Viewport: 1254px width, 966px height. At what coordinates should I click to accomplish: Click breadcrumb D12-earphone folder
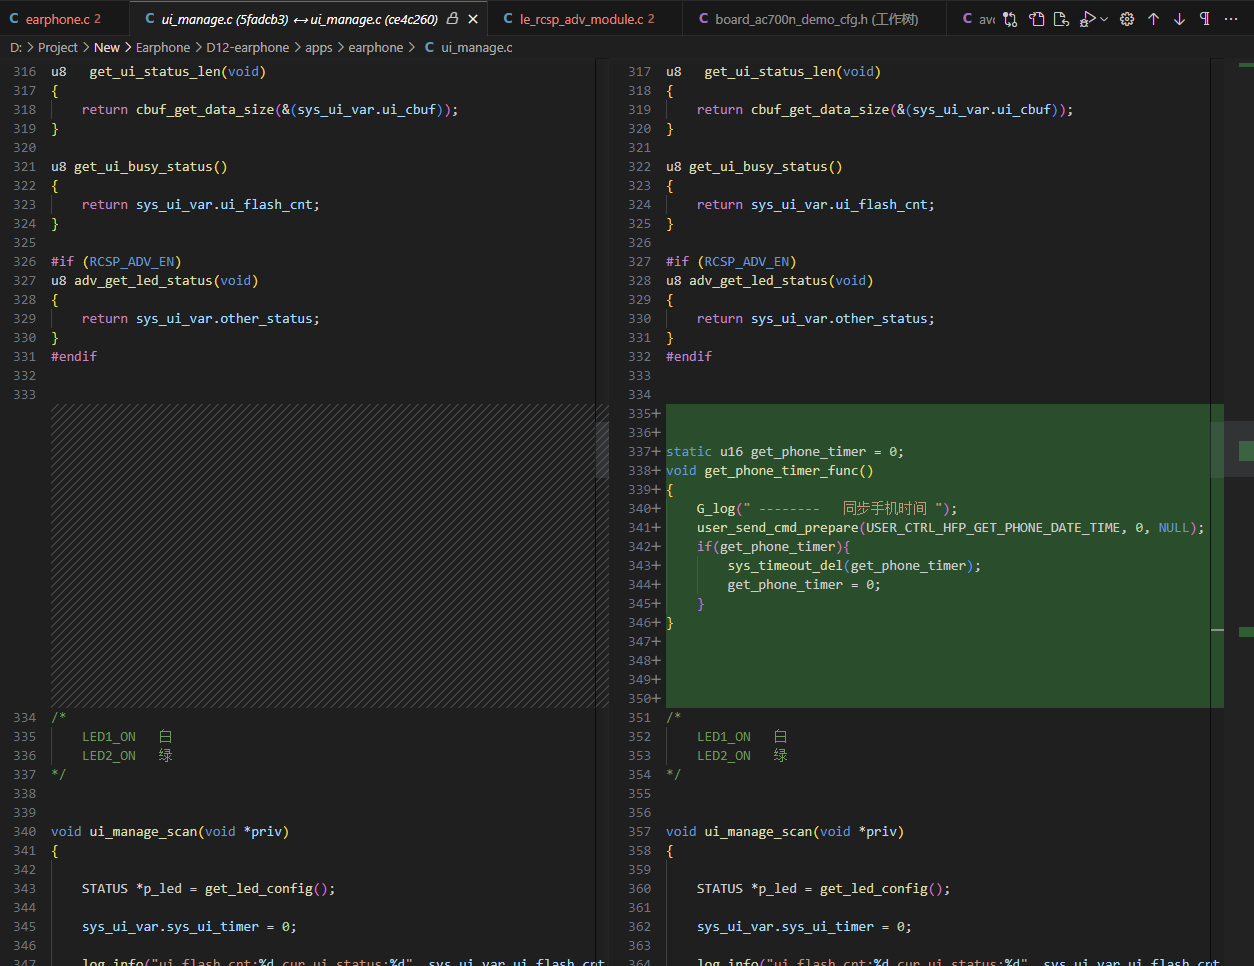(x=248, y=47)
